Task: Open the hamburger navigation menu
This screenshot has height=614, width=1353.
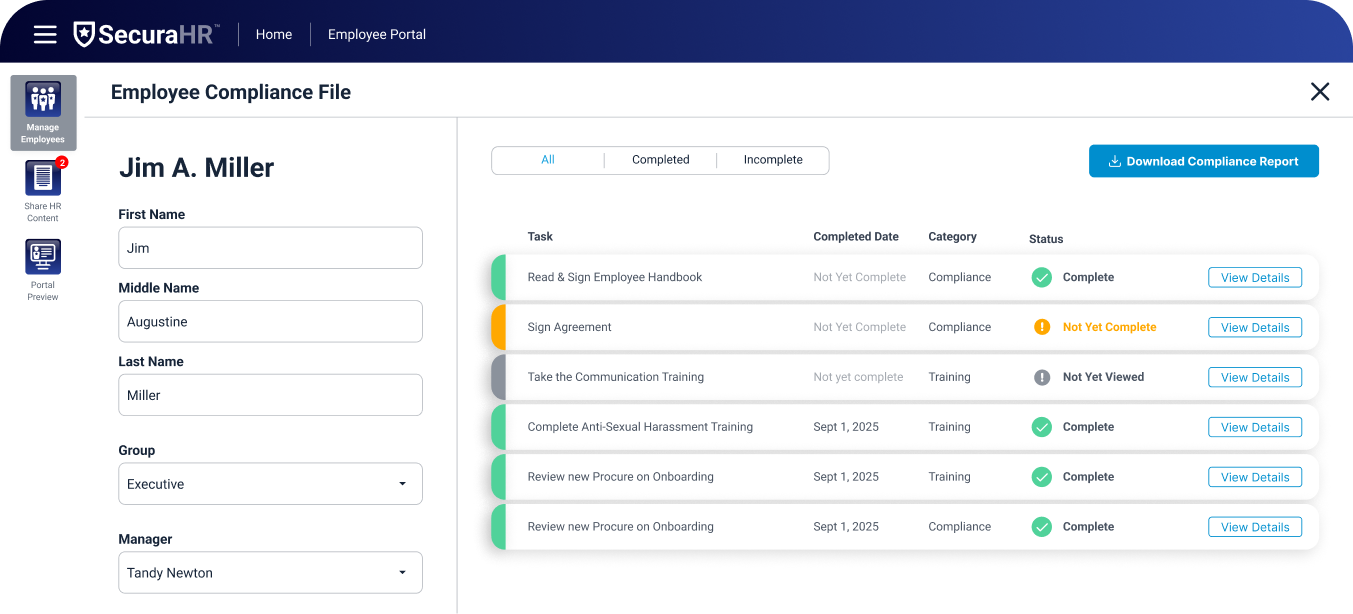Action: [x=44, y=33]
